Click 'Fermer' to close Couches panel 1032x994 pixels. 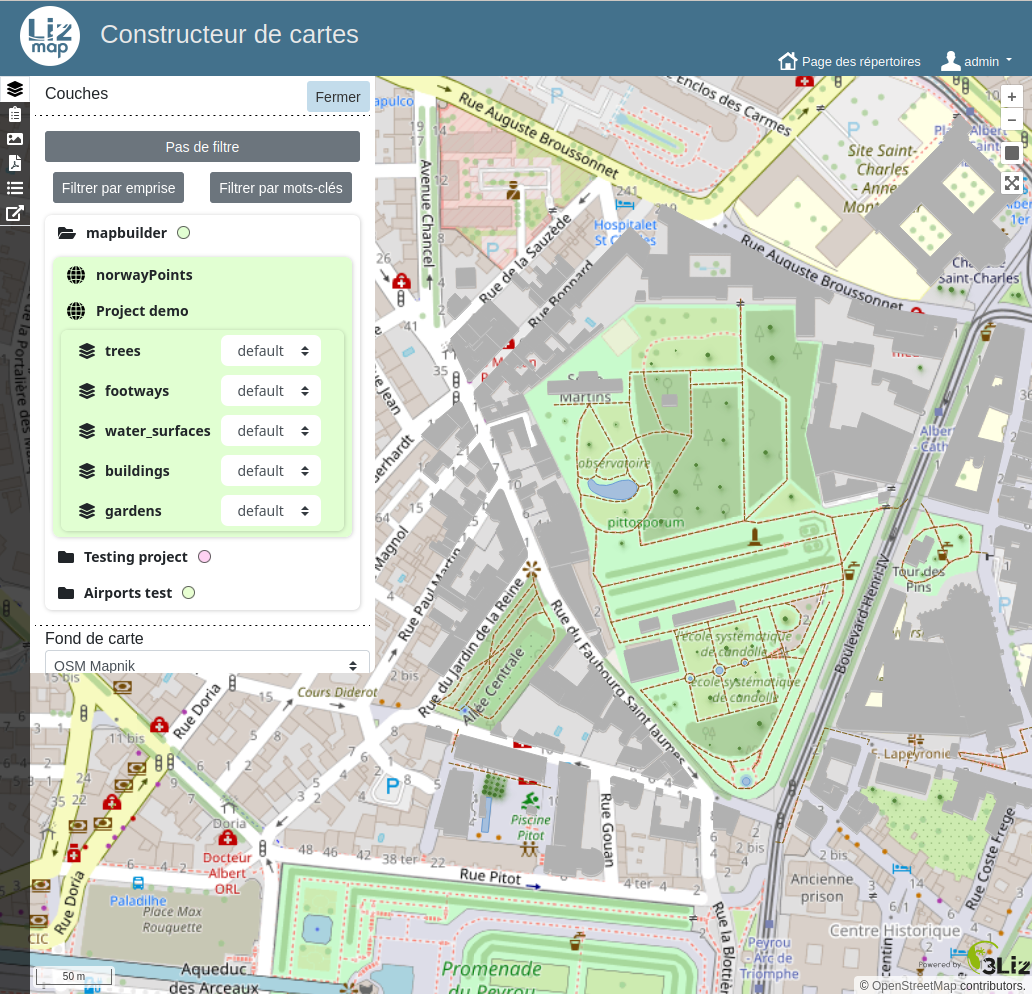click(x=338, y=97)
